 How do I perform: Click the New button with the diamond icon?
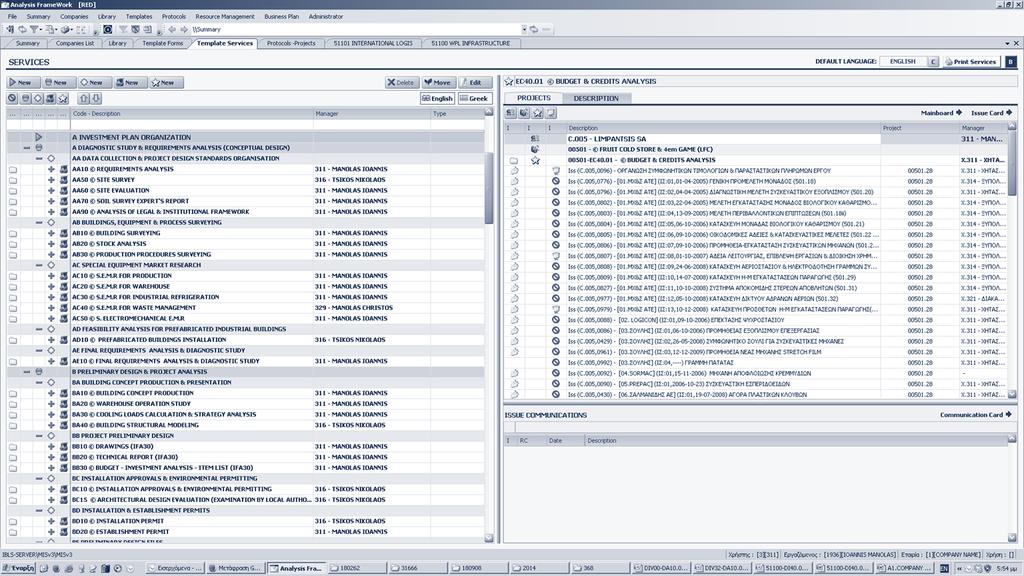[x=93, y=82]
